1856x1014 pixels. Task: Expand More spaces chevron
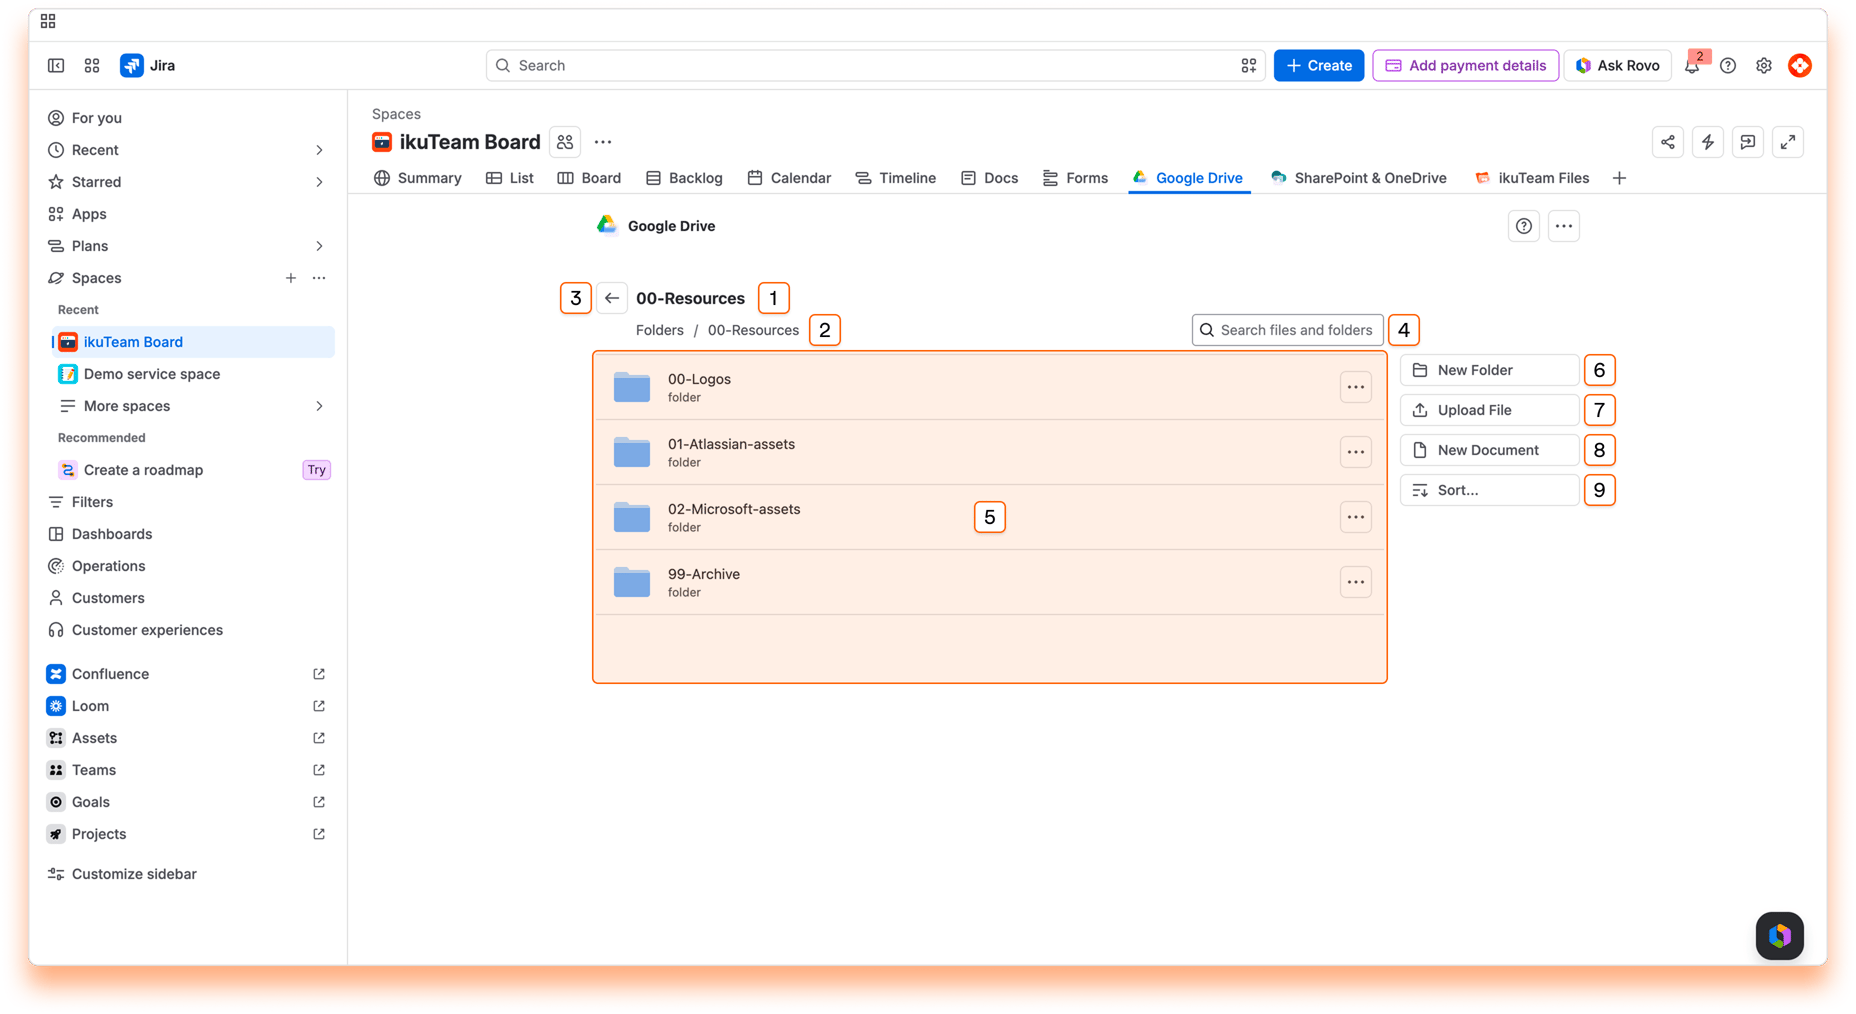click(319, 406)
